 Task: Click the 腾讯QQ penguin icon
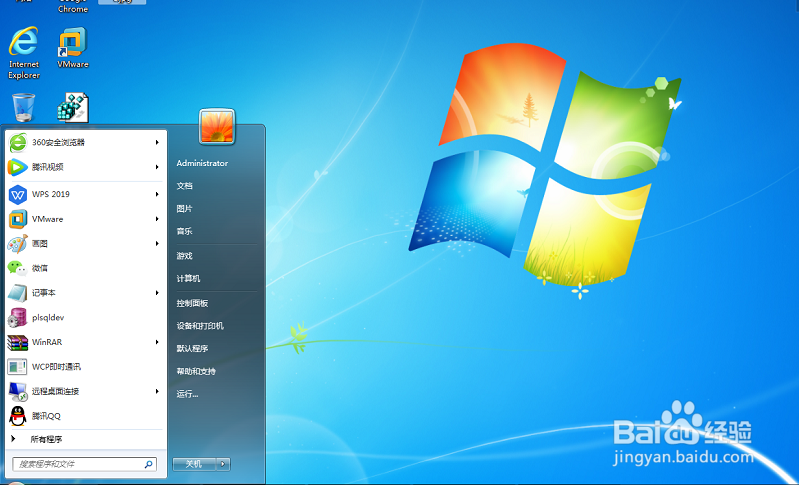[x=18, y=416]
